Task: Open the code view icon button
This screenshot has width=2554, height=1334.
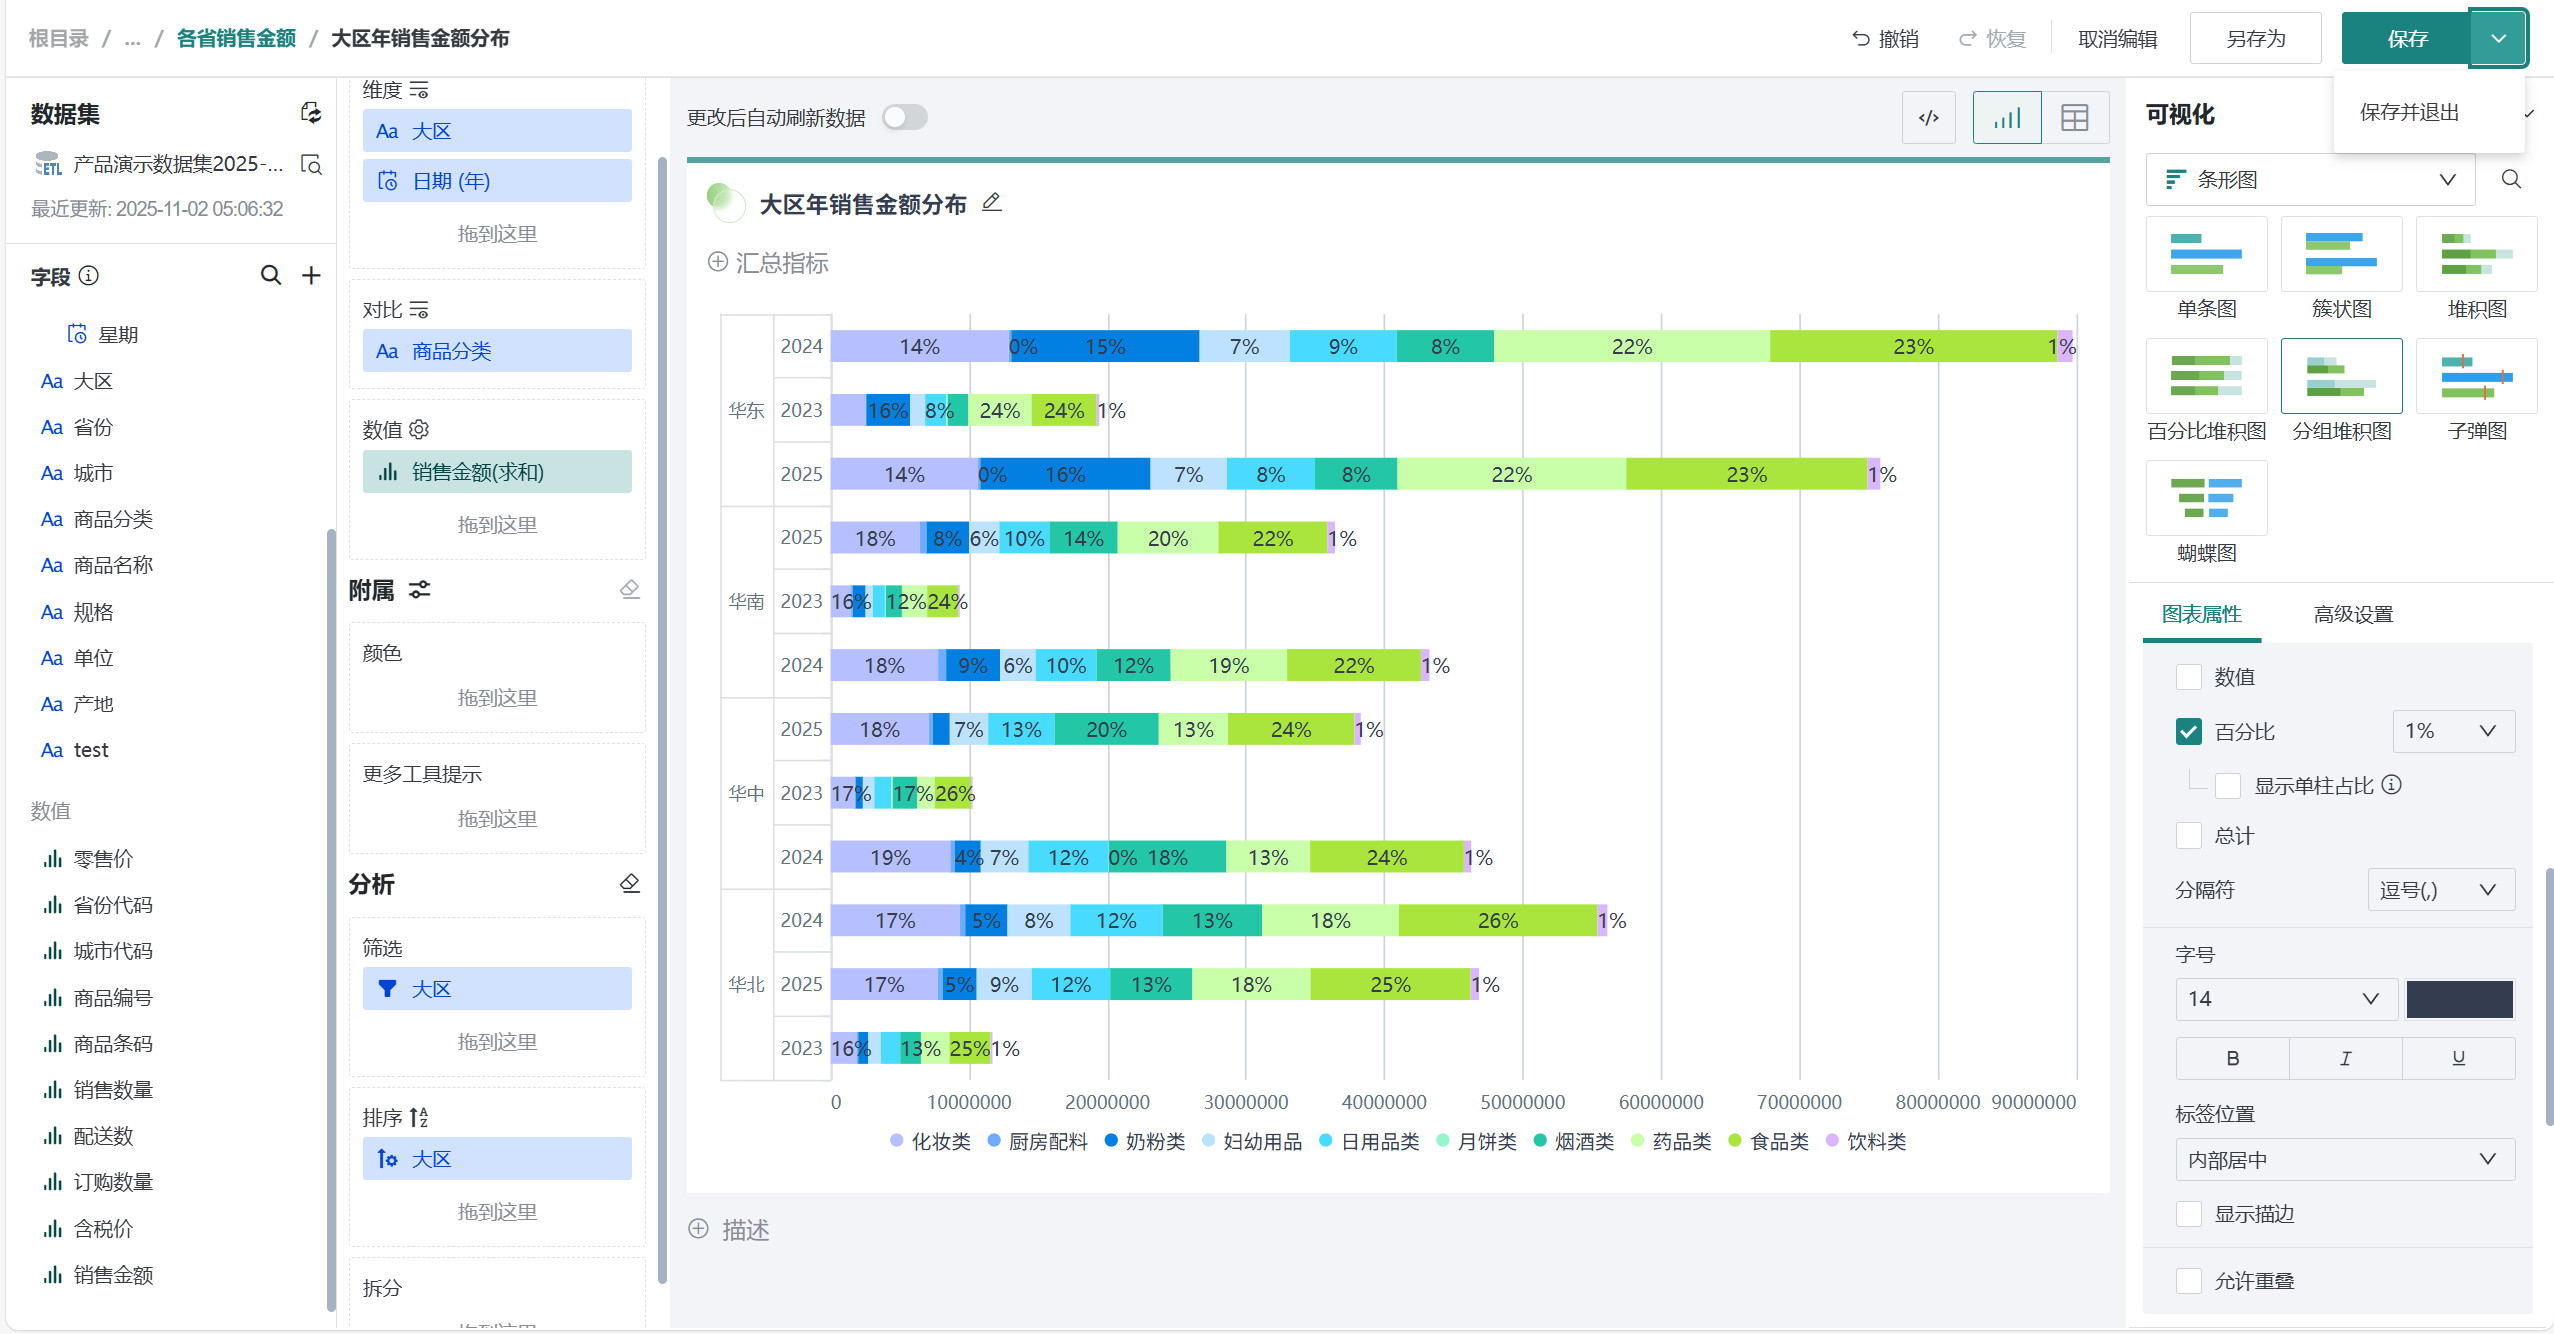Action: pyautogui.click(x=1928, y=118)
